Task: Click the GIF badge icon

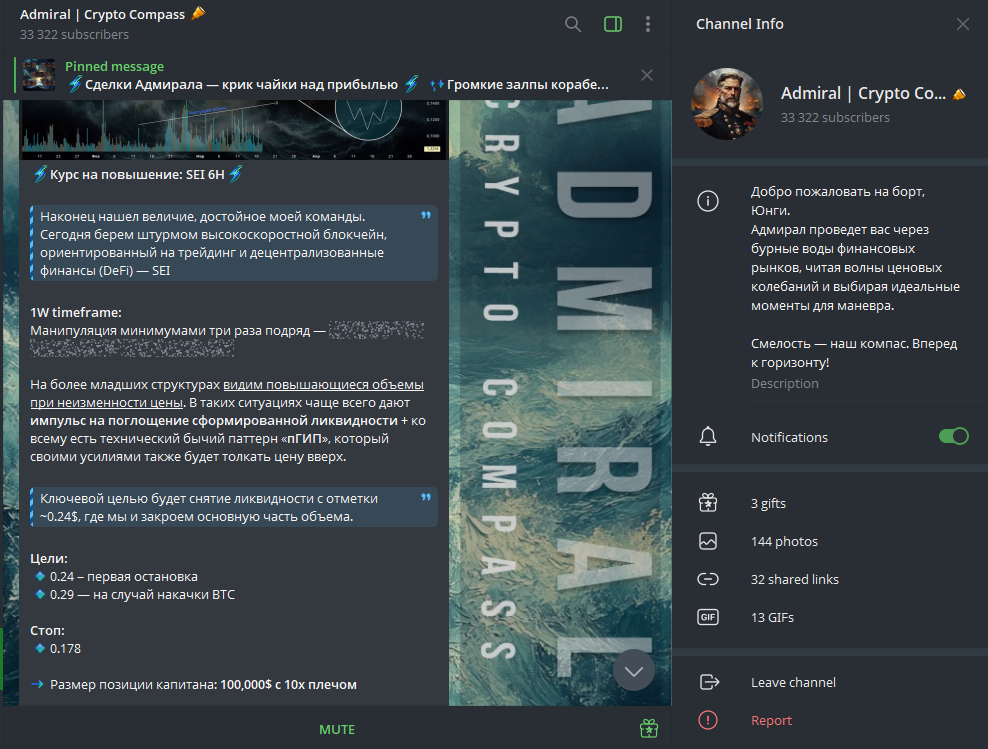Action: coord(708,617)
